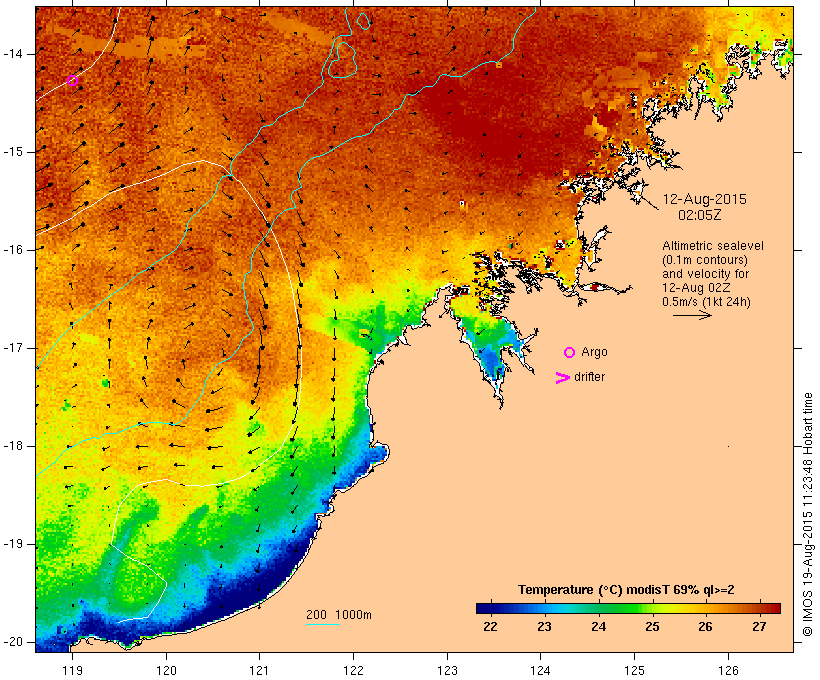Click the '12-Aug-2015' date label

tap(704, 199)
